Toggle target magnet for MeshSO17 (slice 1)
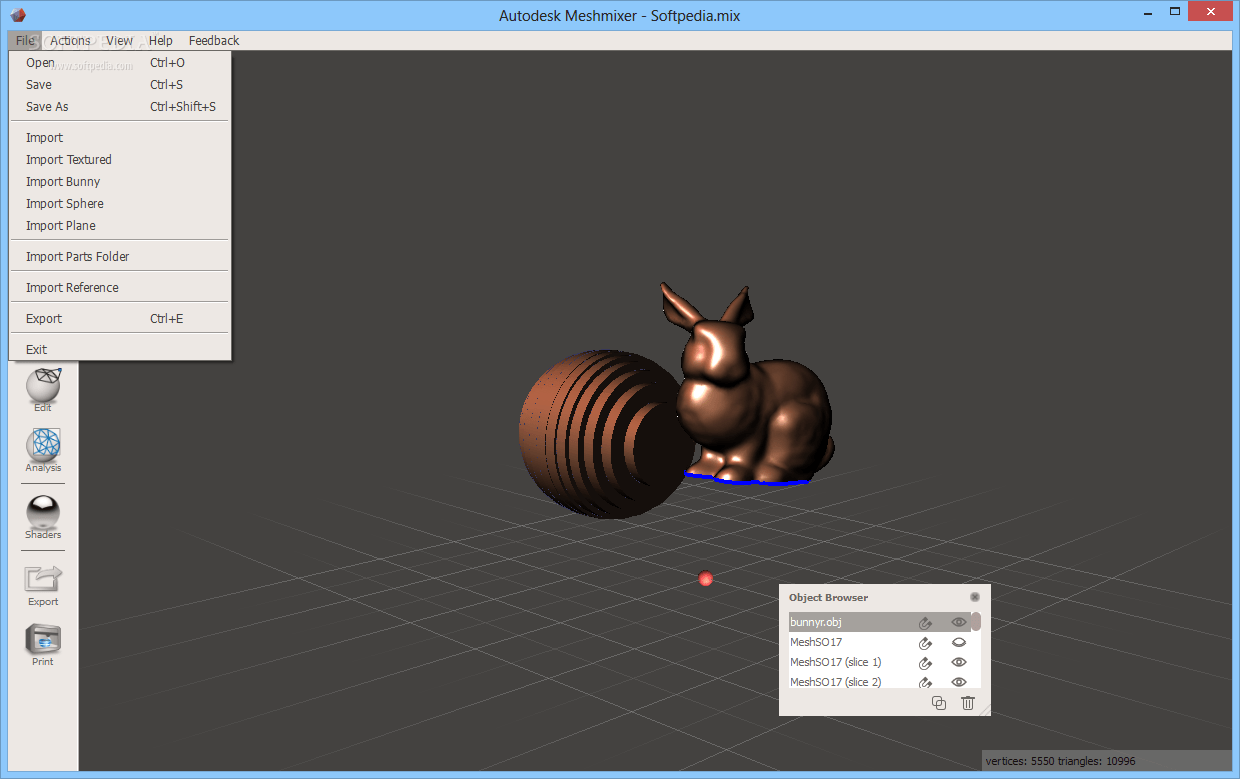The image size is (1240, 779). pyautogui.click(x=926, y=663)
